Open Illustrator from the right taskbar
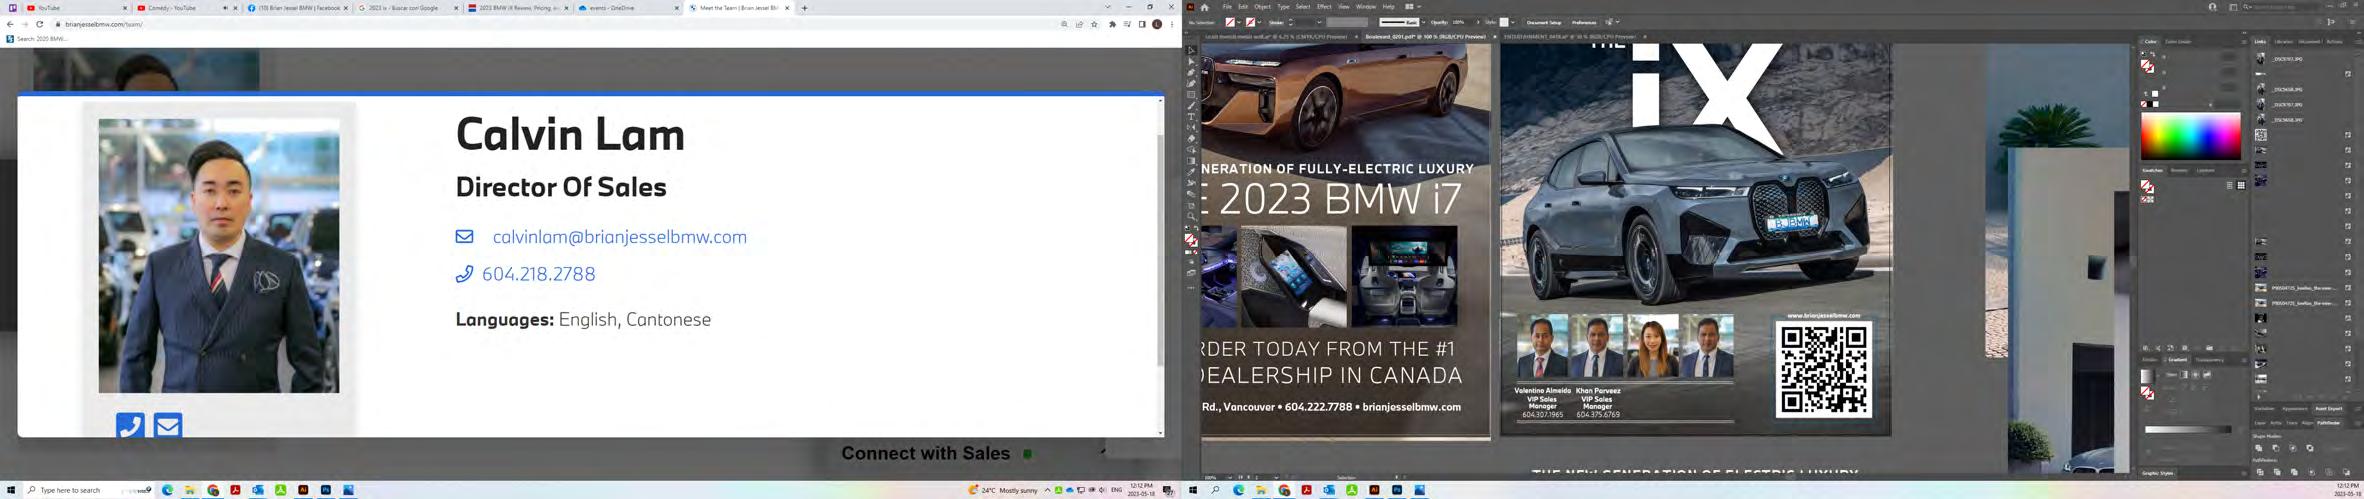This screenshot has width=2364, height=499. (1374, 490)
